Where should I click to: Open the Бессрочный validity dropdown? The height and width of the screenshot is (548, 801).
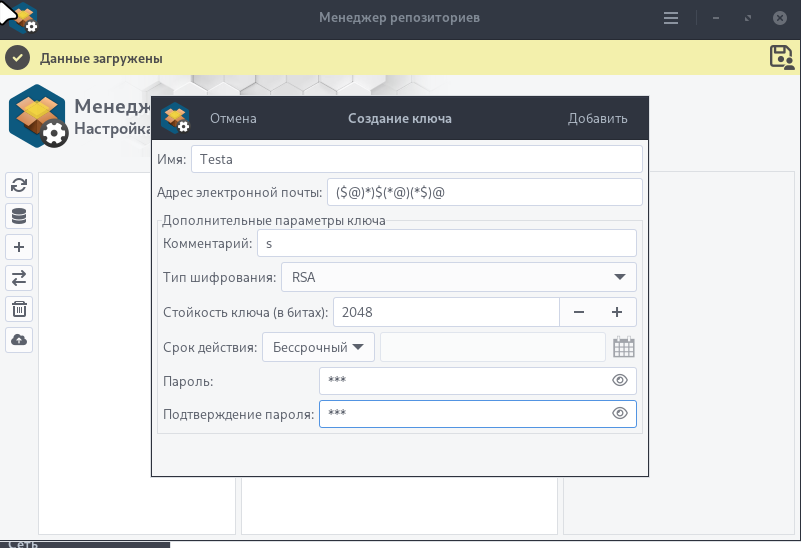point(318,347)
